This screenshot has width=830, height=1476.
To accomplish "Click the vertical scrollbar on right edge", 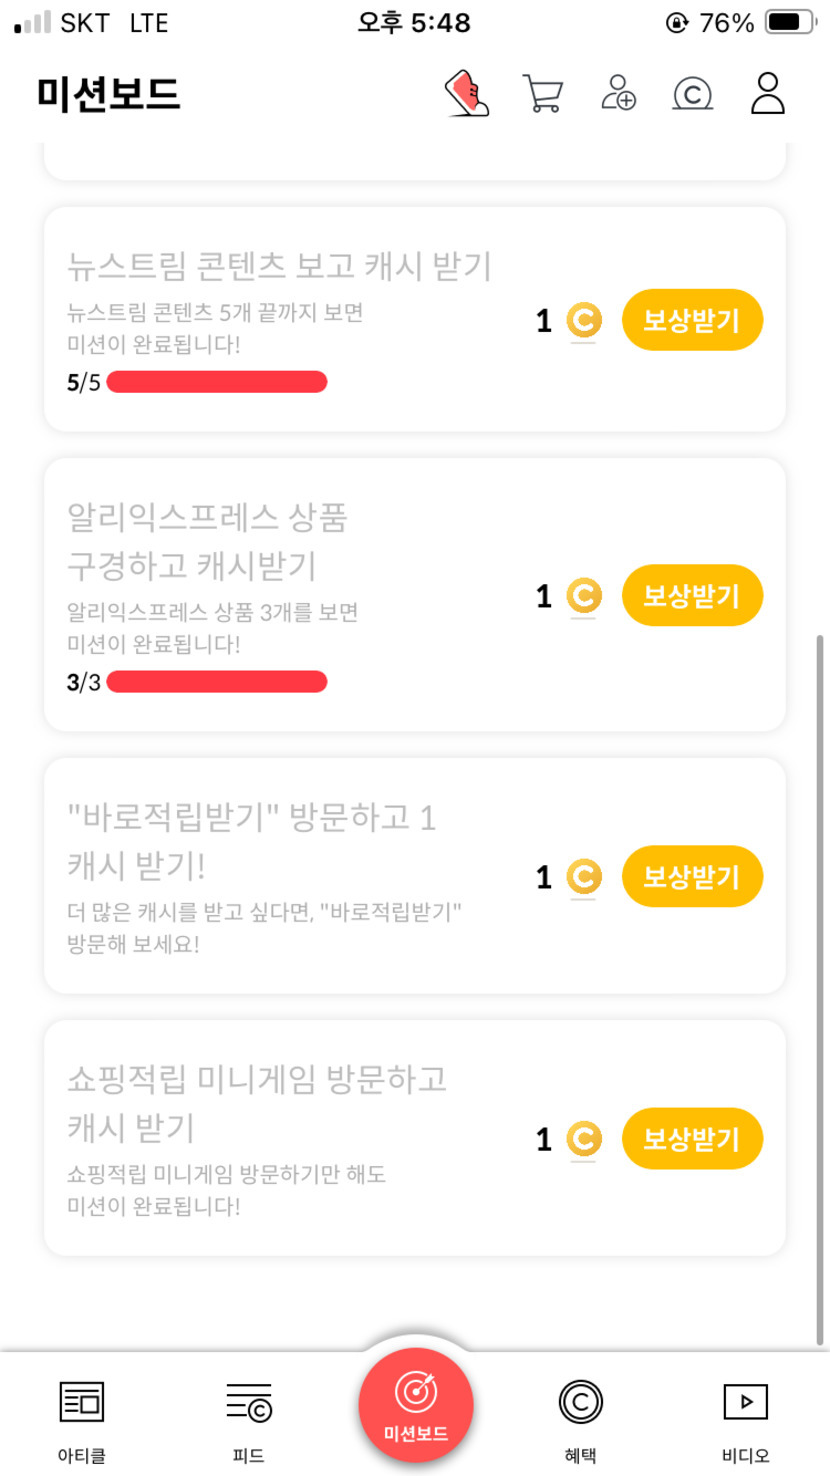I will click(x=821, y=990).
